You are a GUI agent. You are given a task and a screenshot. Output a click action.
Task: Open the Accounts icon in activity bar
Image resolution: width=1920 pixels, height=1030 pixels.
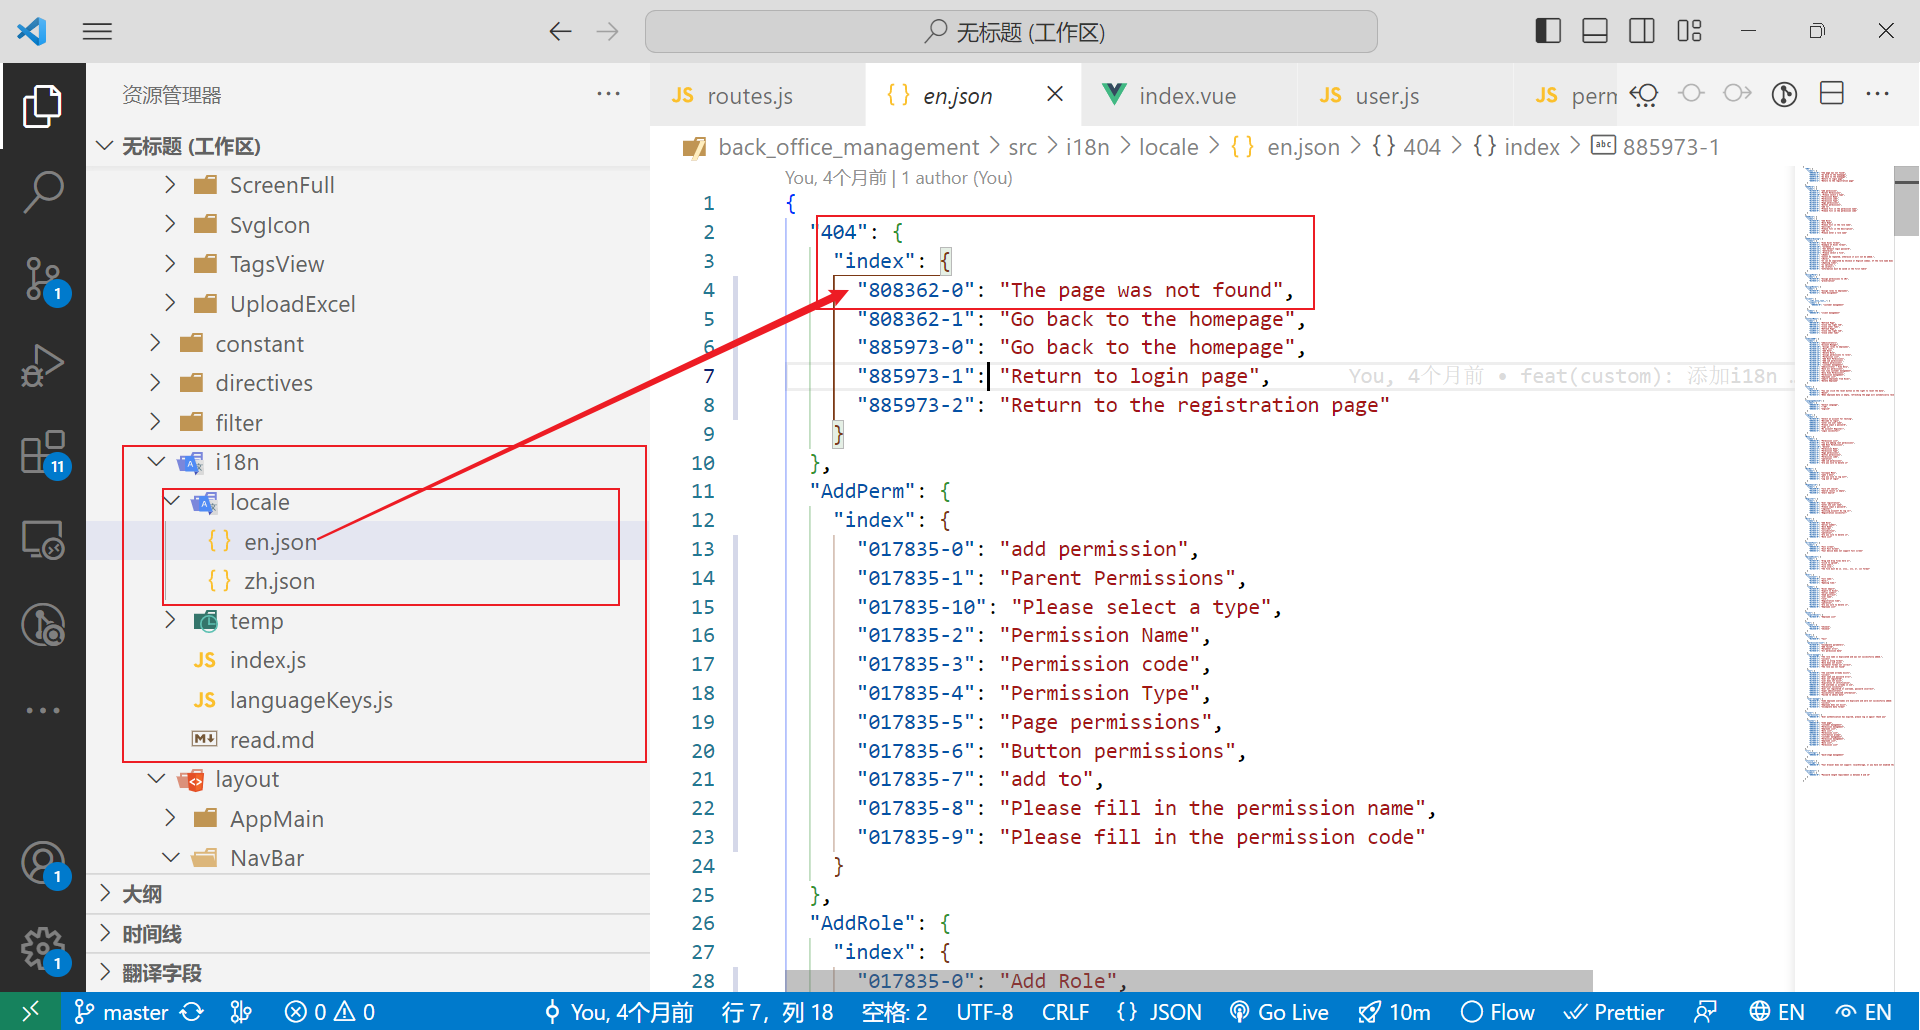[43, 862]
